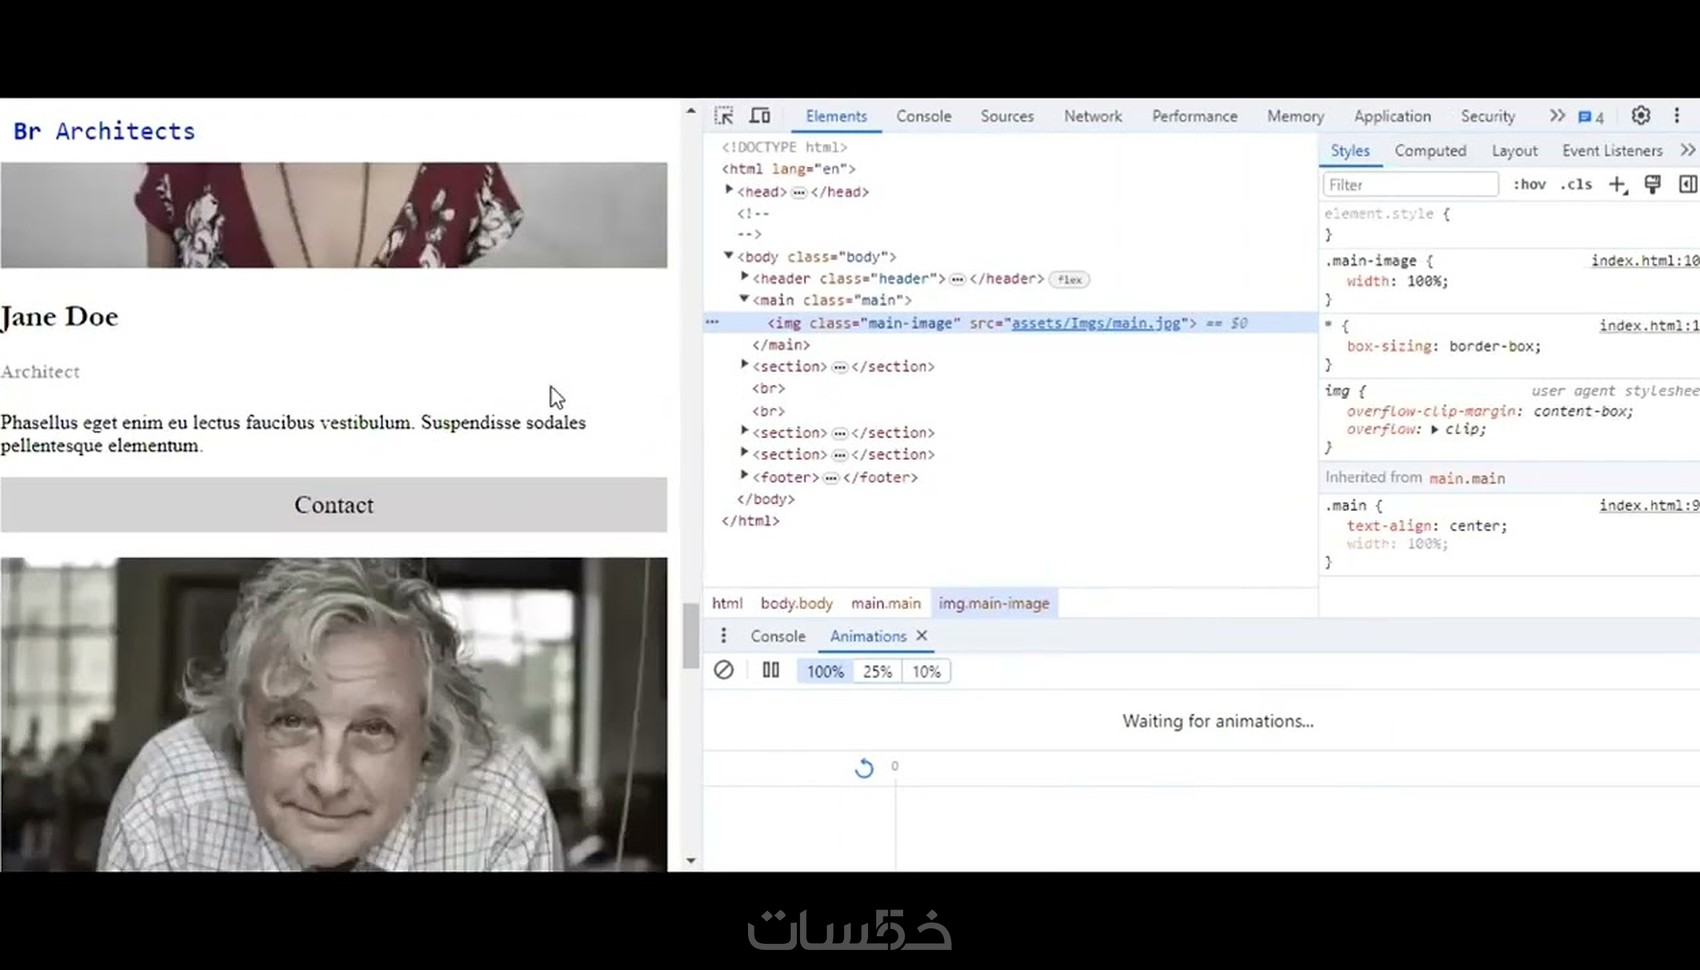The width and height of the screenshot is (1700, 970).
Task: Expand the footer element node
Action: pyautogui.click(x=744, y=476)
